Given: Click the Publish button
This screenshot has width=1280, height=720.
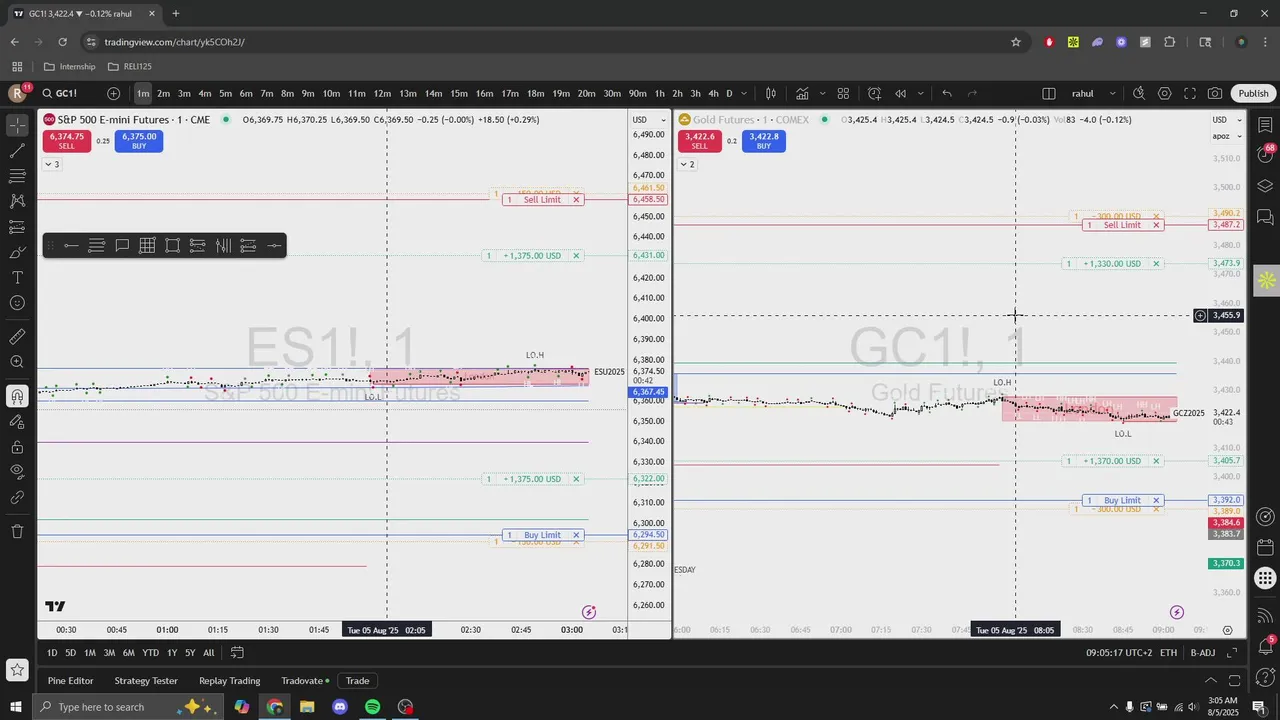Looking at the screenshot, I should pos(1253,93).
